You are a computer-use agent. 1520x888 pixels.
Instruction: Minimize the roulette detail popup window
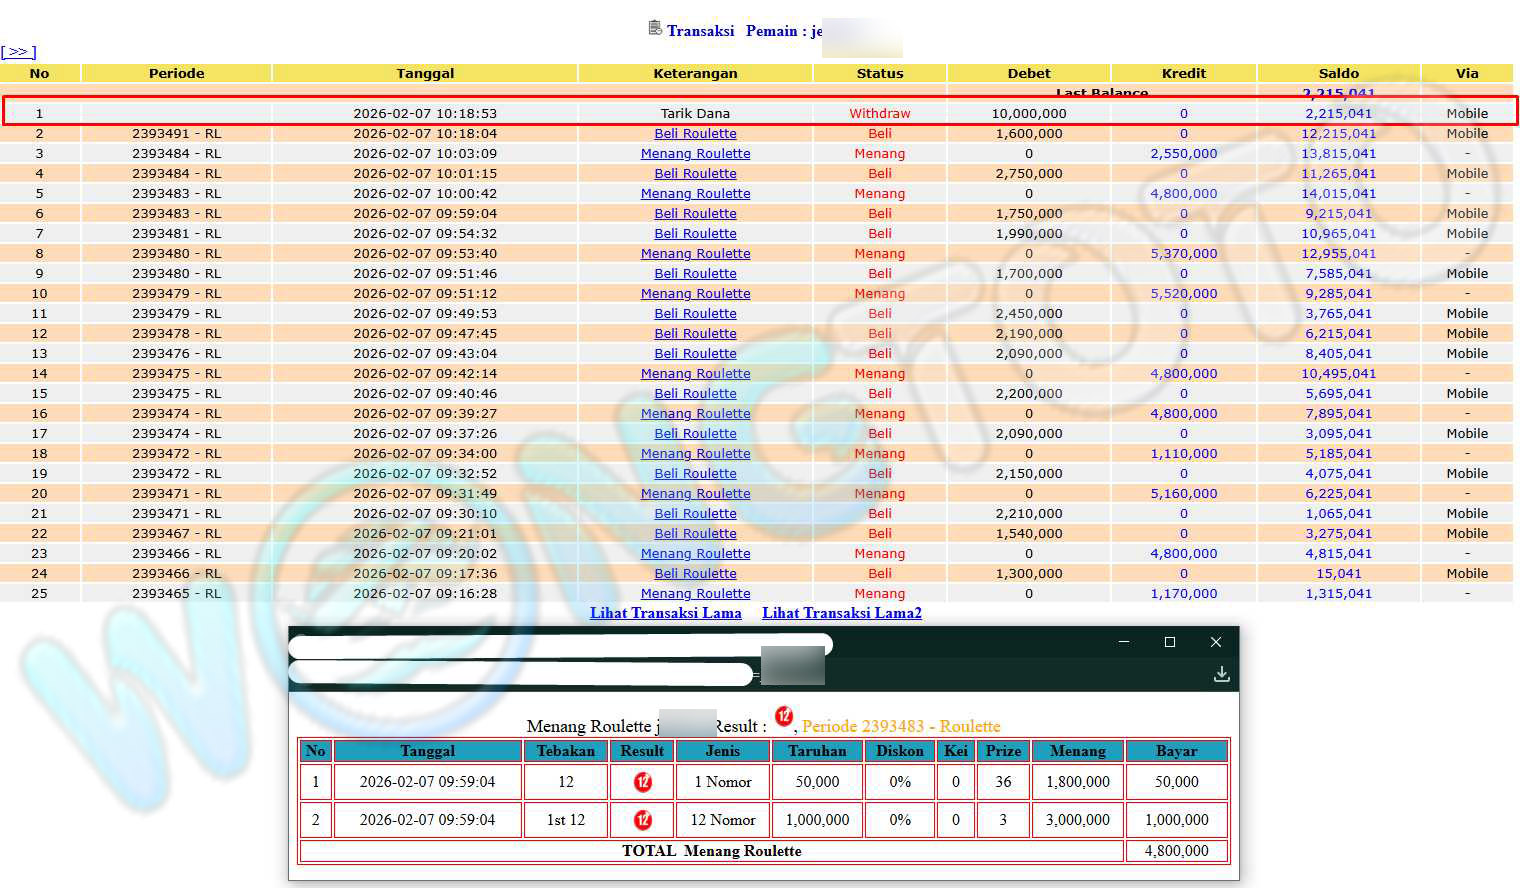point(1124,642)
